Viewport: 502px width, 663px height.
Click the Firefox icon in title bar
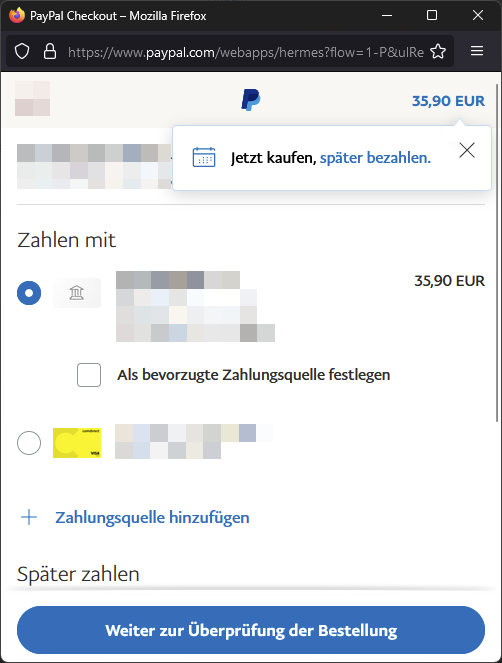coord(17,16)
